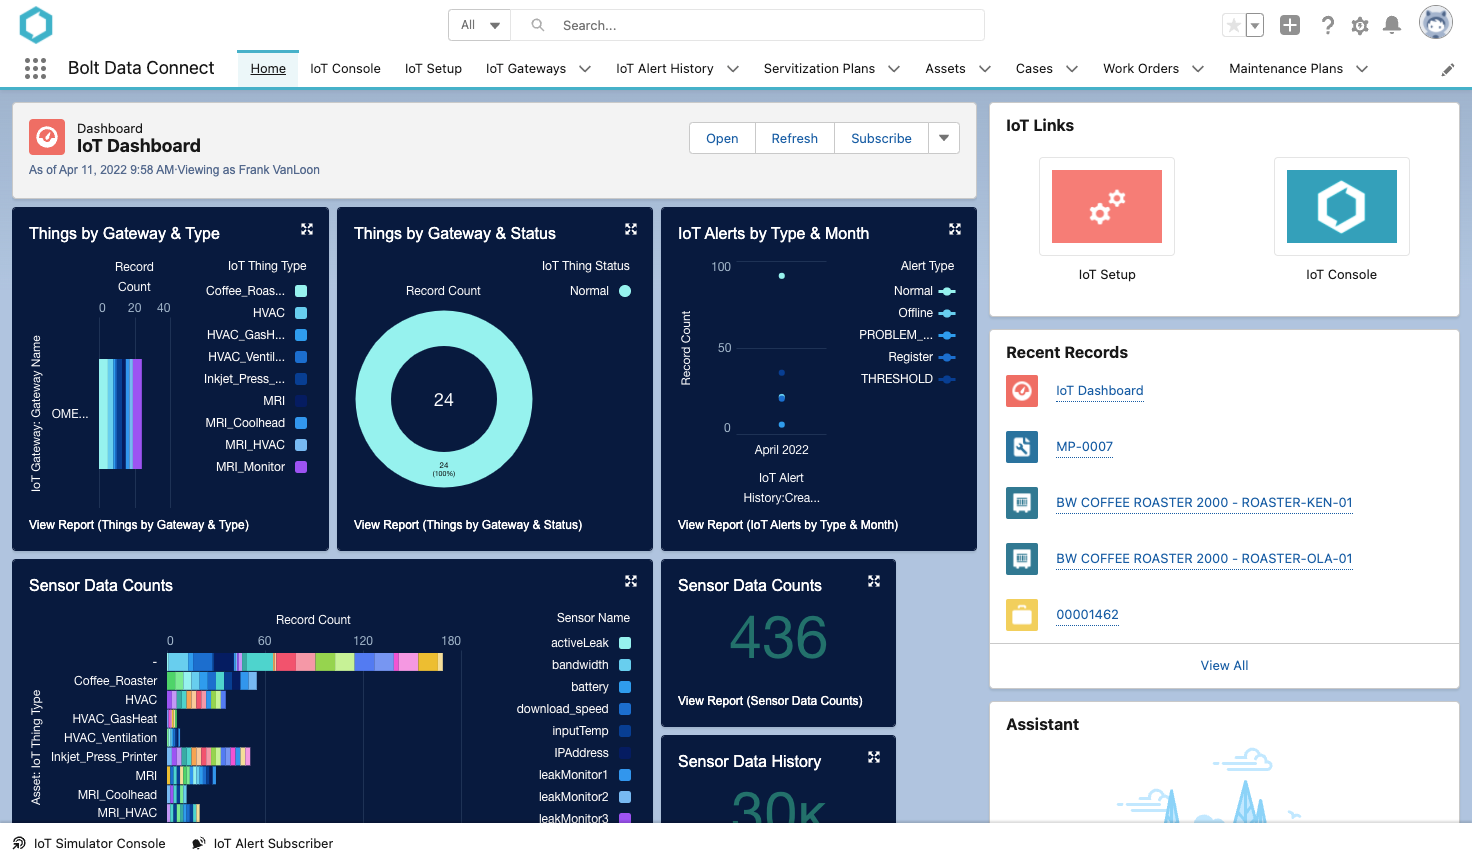1472x863 pixels.
Task: Open the 00001462 case link
Action: [x=1087, y=615]
